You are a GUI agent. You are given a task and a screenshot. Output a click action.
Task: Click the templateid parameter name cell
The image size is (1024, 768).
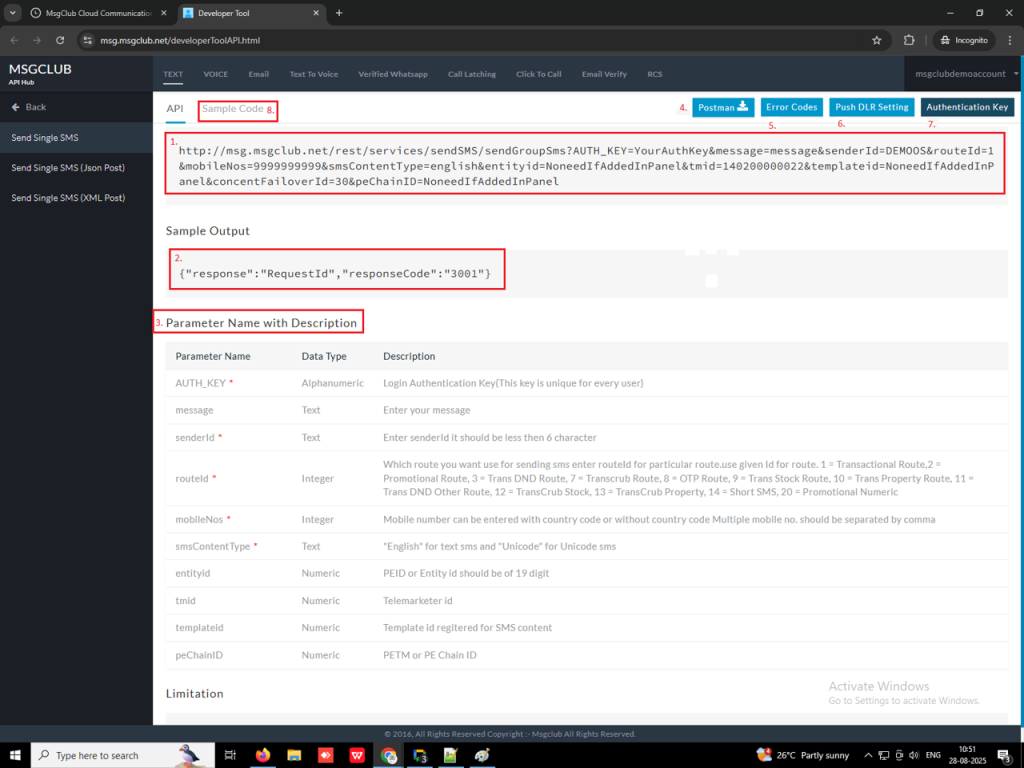click(x=199, y=628)
